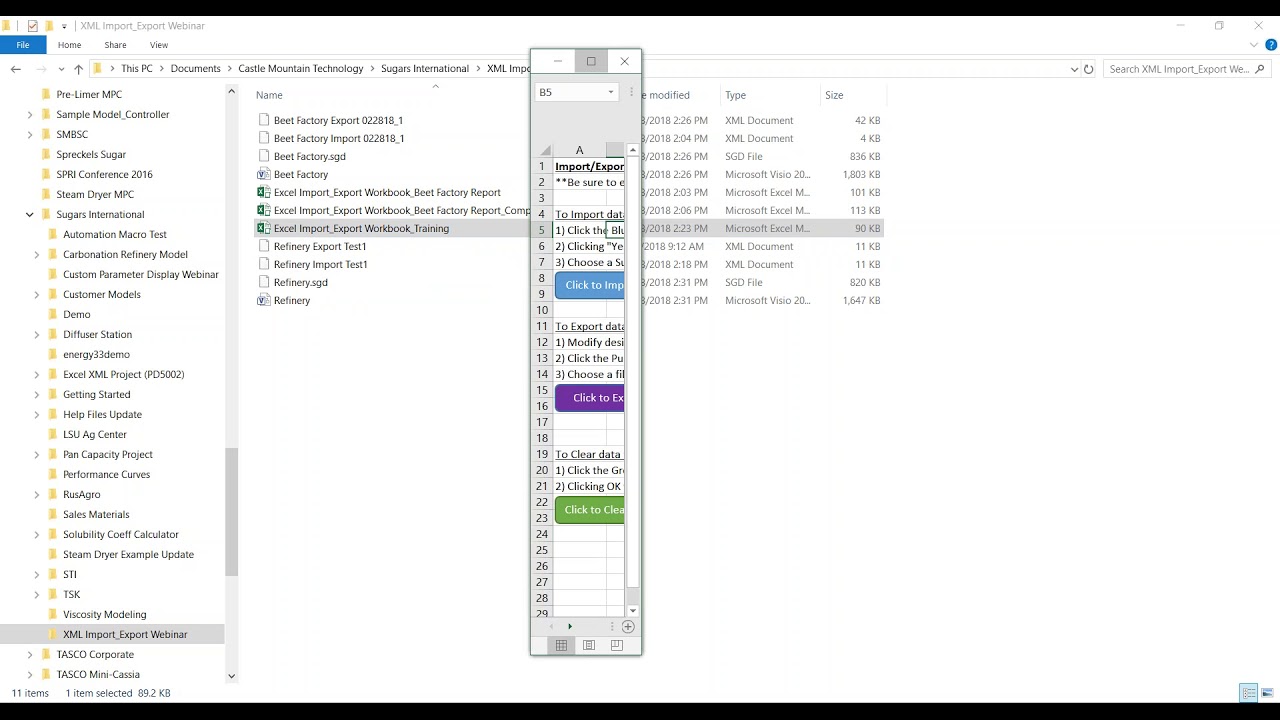Click the Select All corner triangle in Excel
1280x720 pixels.
545,150
